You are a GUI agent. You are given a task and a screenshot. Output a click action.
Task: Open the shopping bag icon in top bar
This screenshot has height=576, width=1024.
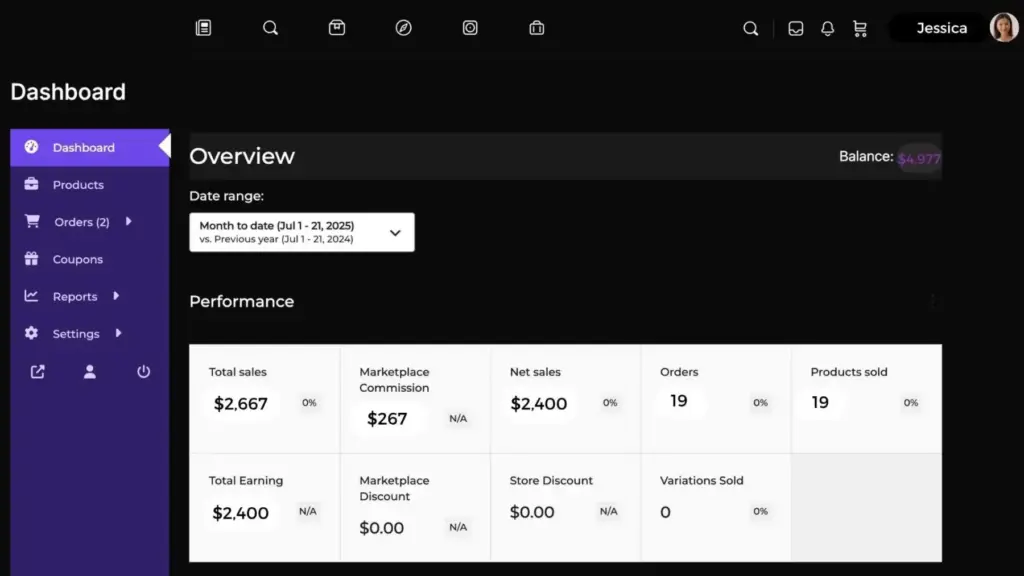point(537,28)
